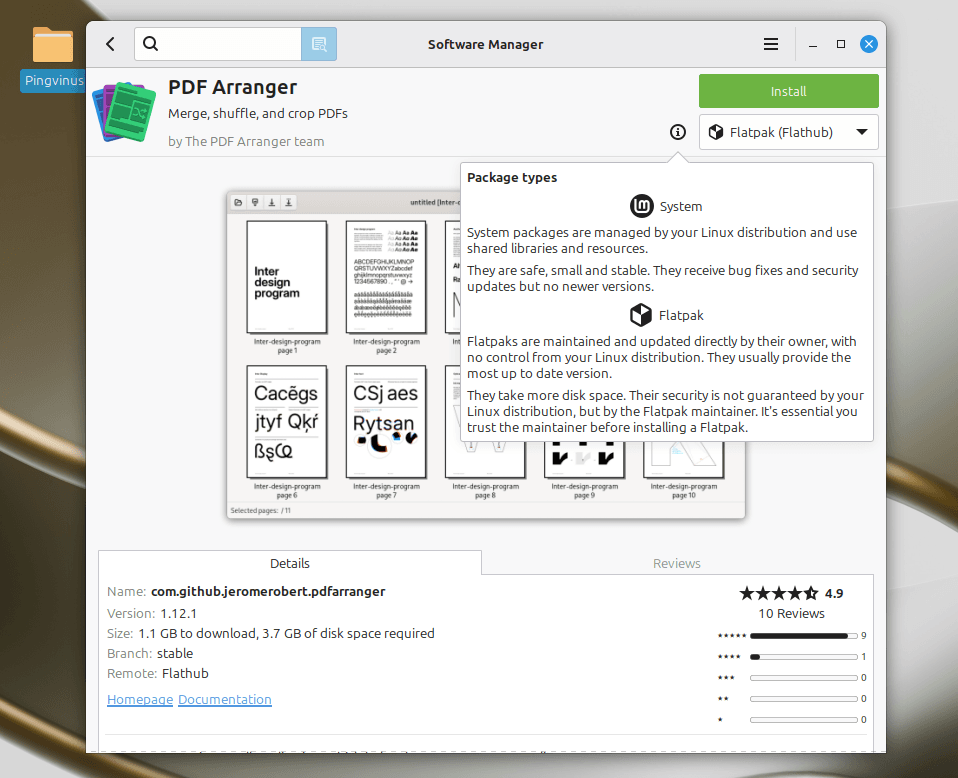Toggle the search-in-descriptions icon button
The width and height of the screenshot is (958, 778).
[319, 44]
